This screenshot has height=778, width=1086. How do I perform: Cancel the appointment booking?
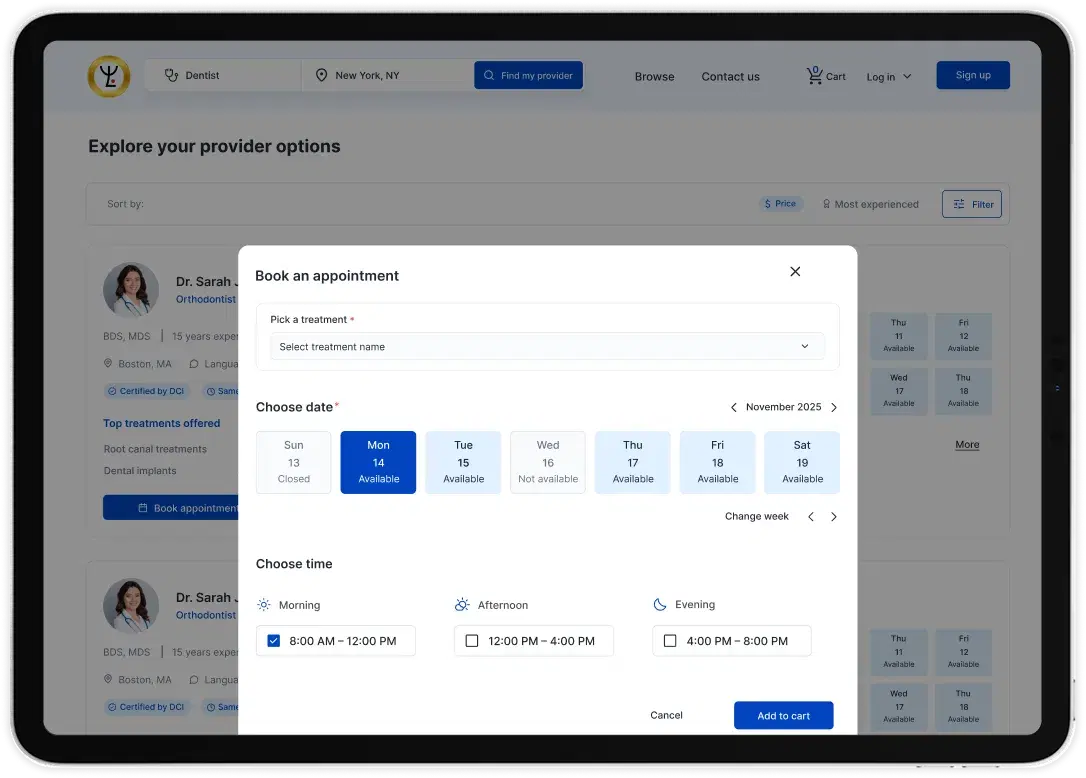tap(666, 715)
